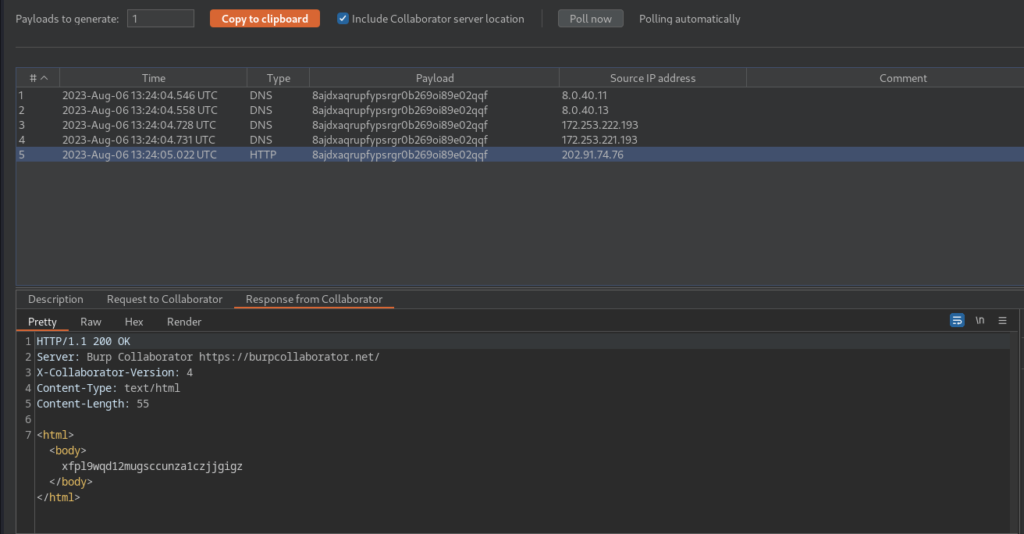Click the Server header line in response
The height and width of the screenshot is (534, 1024).
(208, 357)
